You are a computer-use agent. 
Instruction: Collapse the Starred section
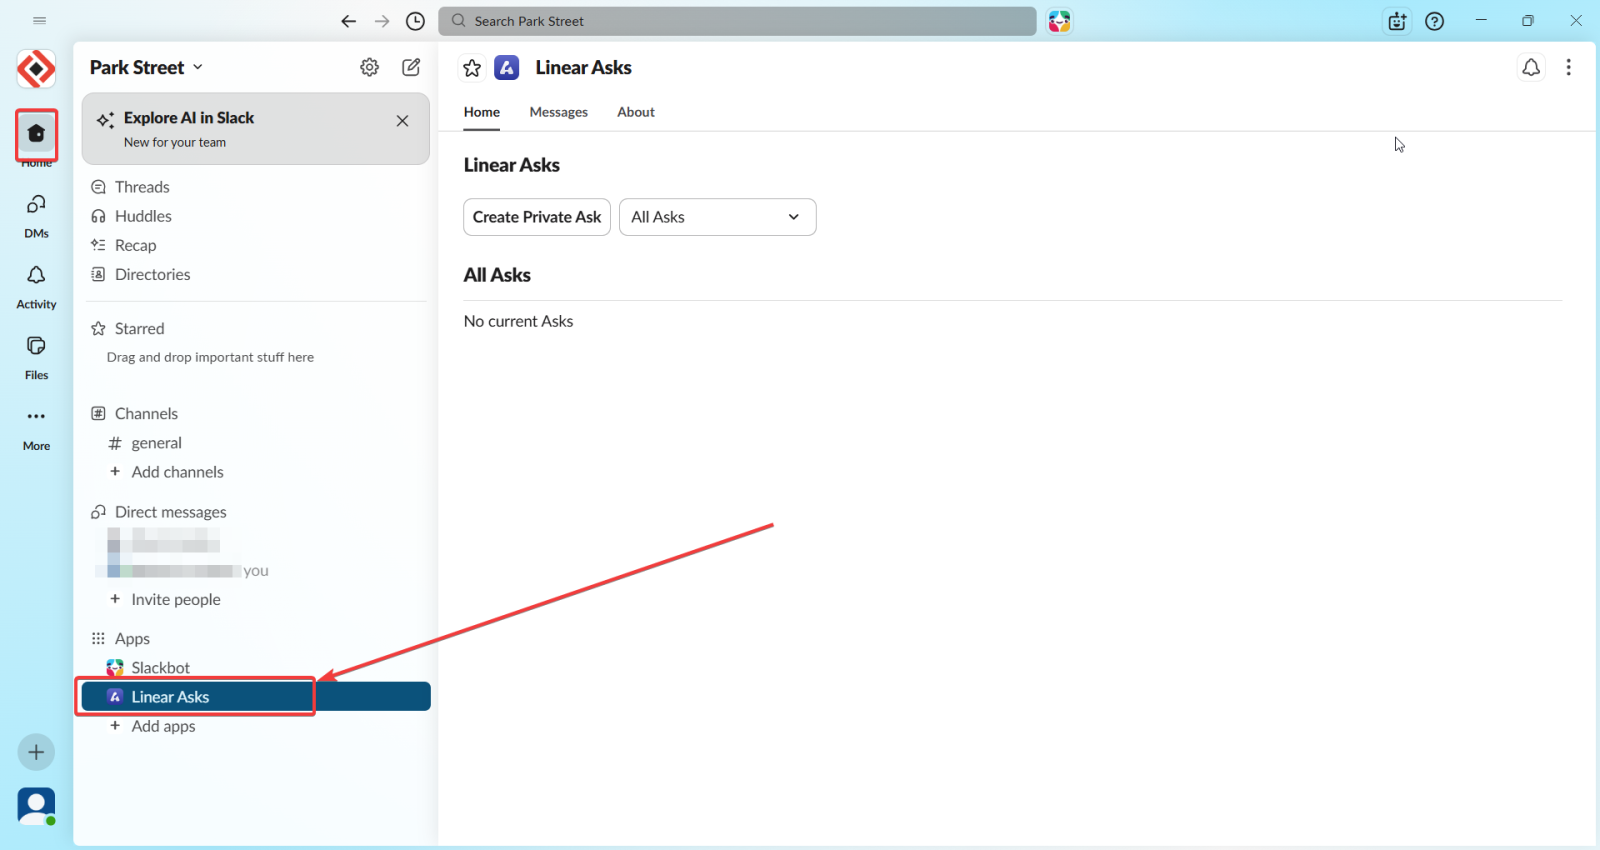(x=139, y=329)
